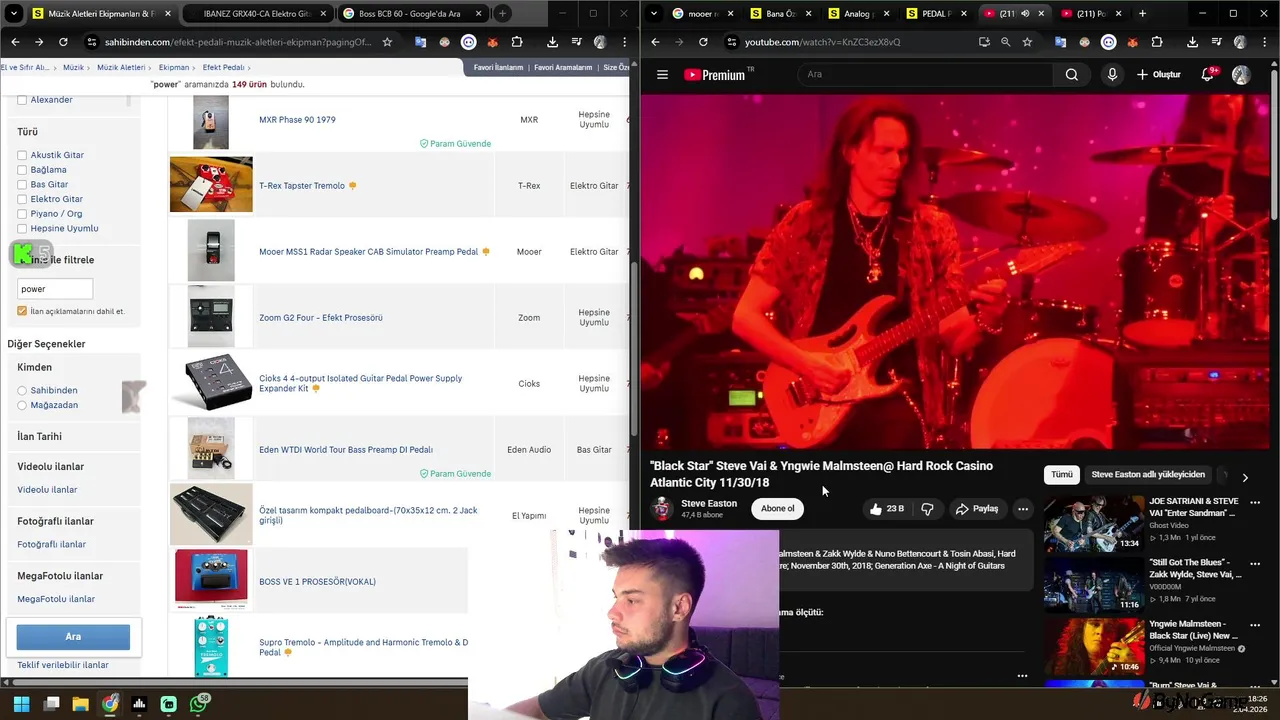
Task: Check the Elektro Gitar filter
Action: coord(22,199)
